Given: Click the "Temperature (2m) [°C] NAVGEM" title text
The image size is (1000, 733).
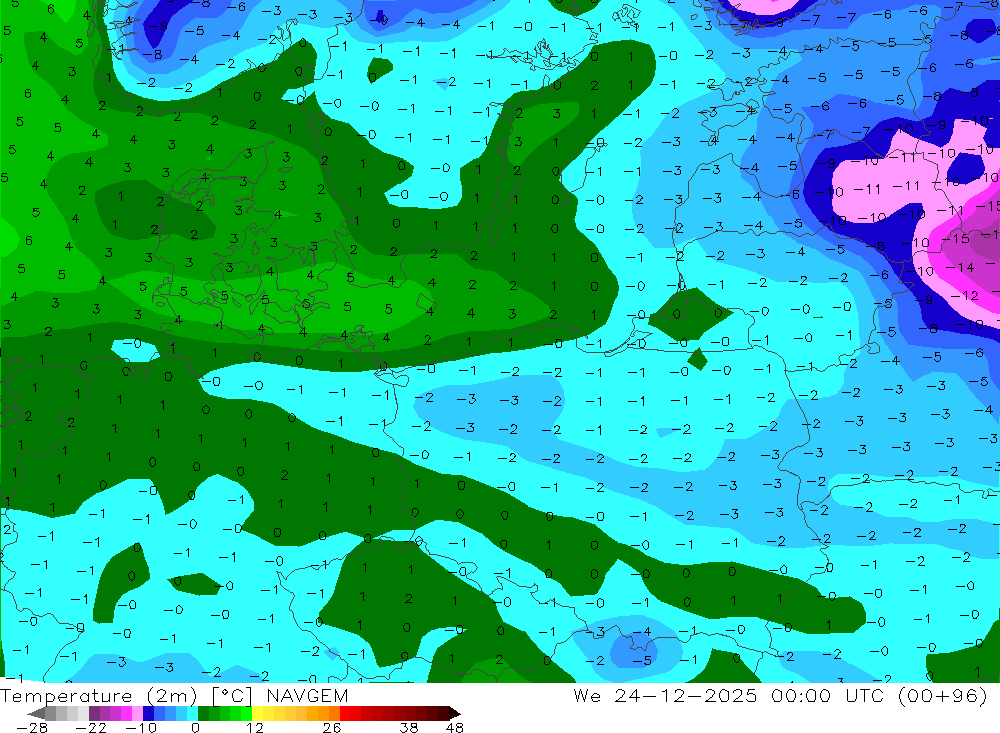Looking at the screenshot, I should point(174,695).
